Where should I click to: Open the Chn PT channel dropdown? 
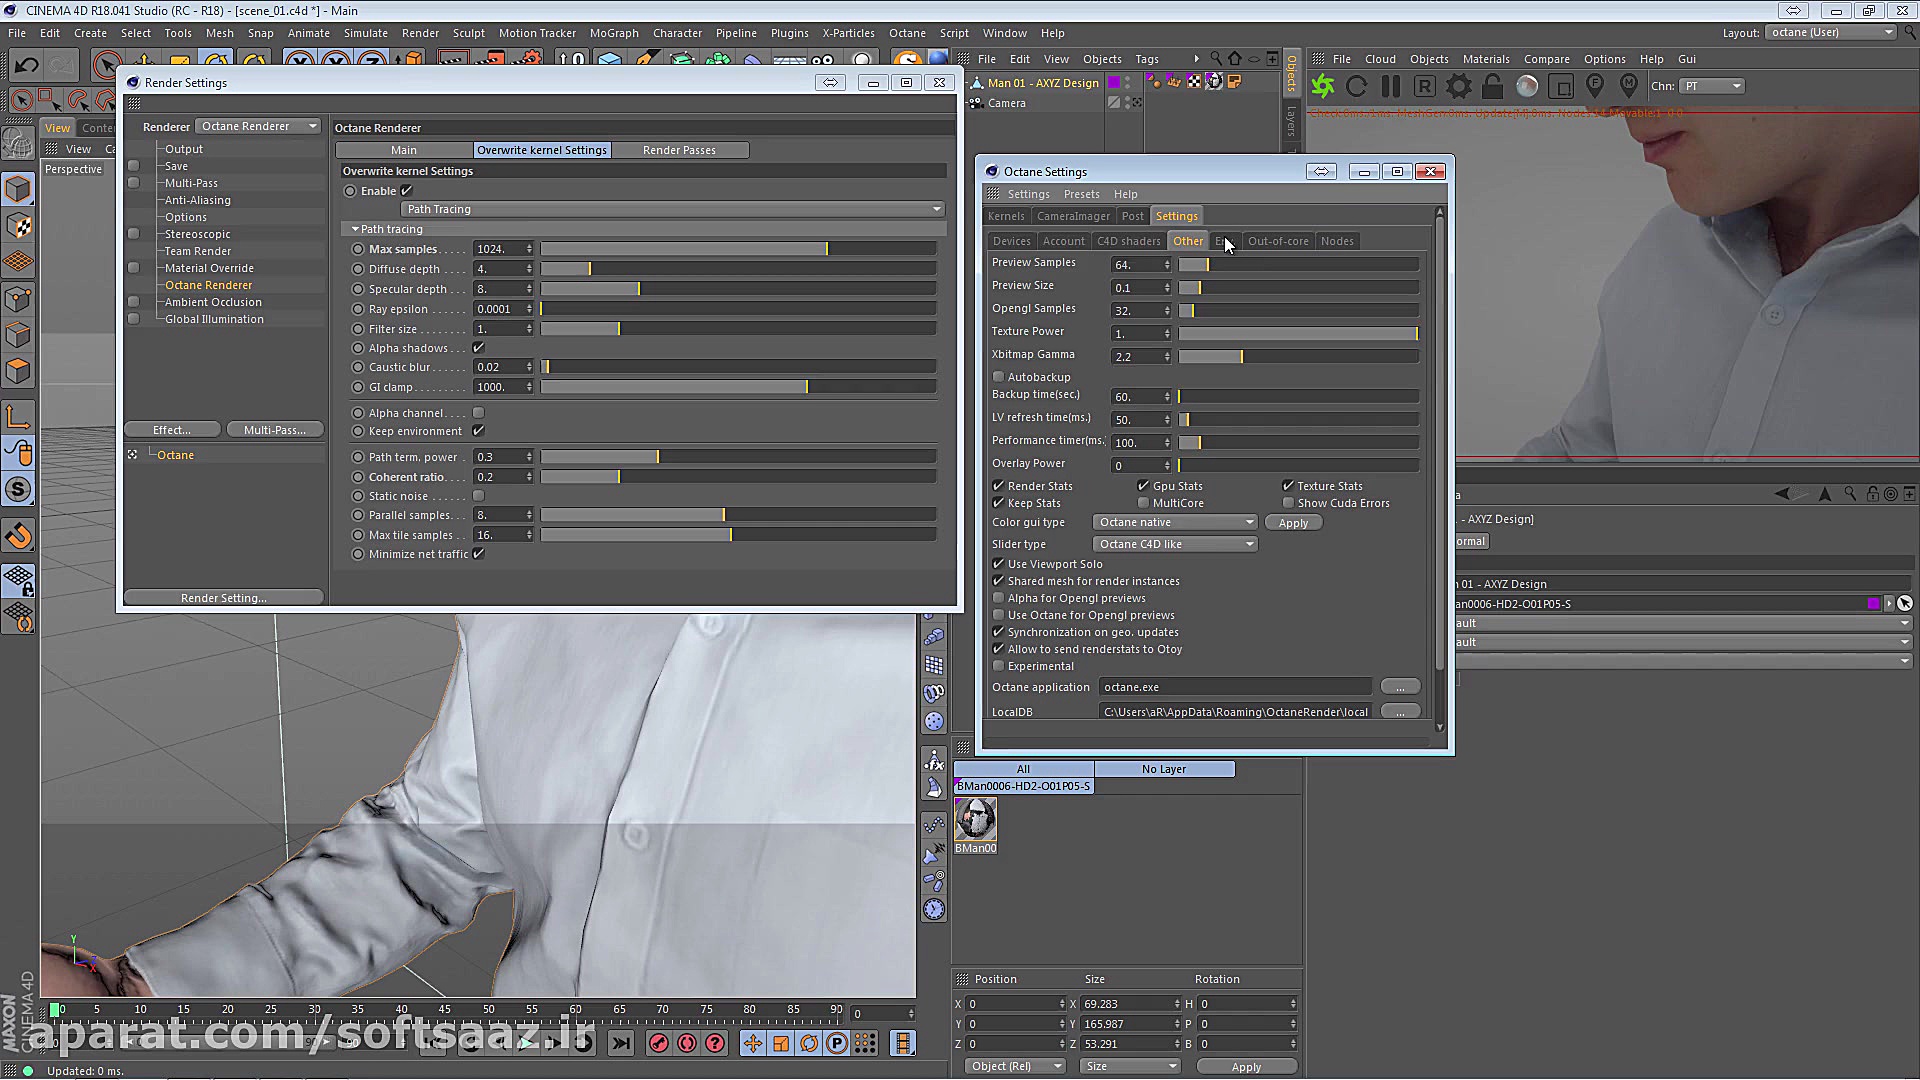click(1711, 86)
